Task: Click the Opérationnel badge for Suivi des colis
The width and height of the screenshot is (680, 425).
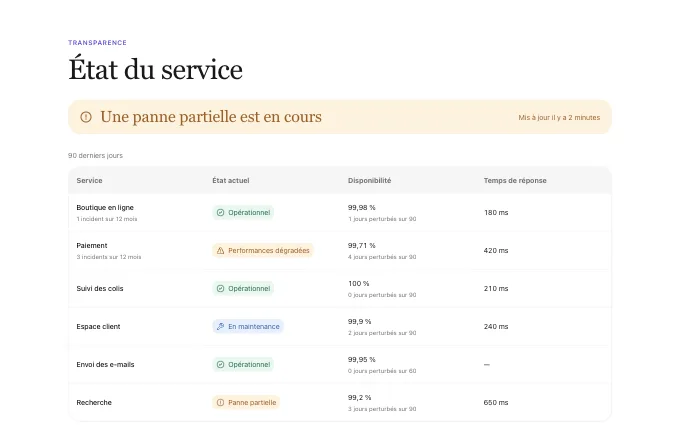Action: point(243,288)
